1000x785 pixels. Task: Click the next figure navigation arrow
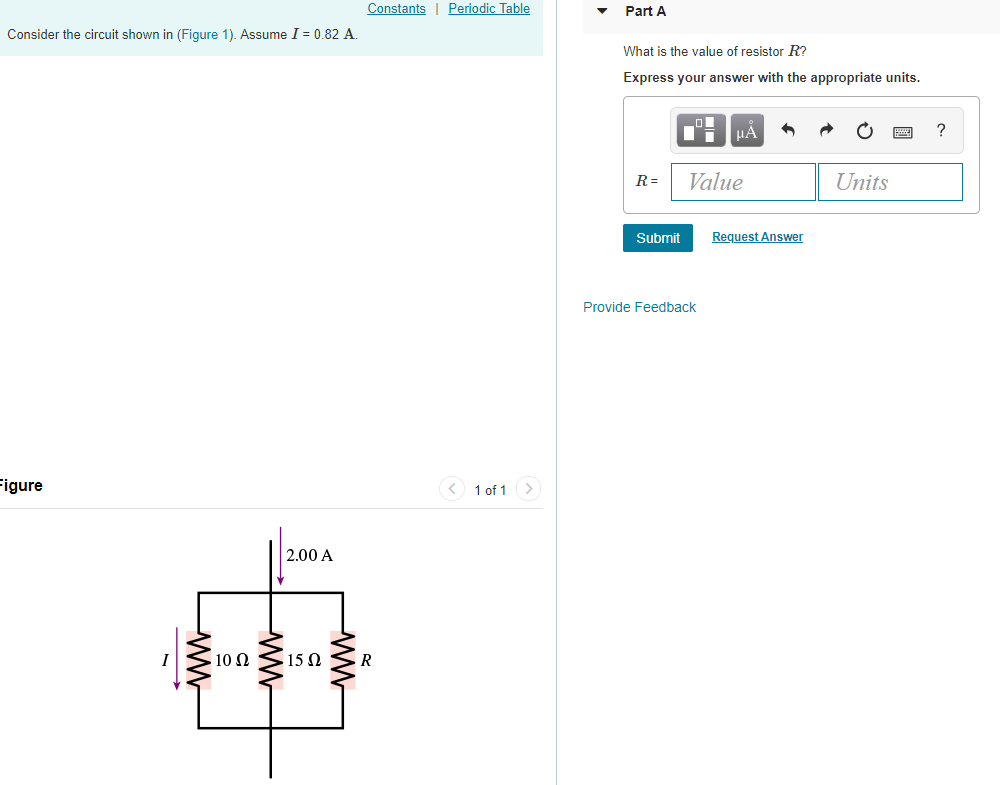point(528,489)
